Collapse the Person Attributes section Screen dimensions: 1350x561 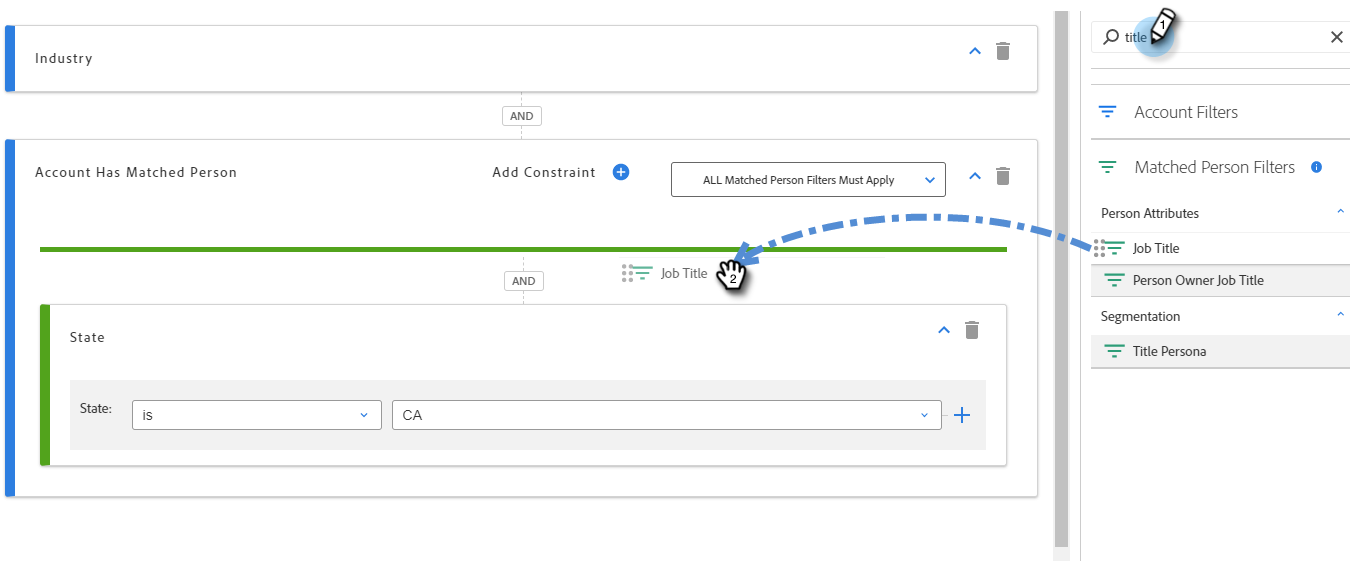click(1340, 212)
